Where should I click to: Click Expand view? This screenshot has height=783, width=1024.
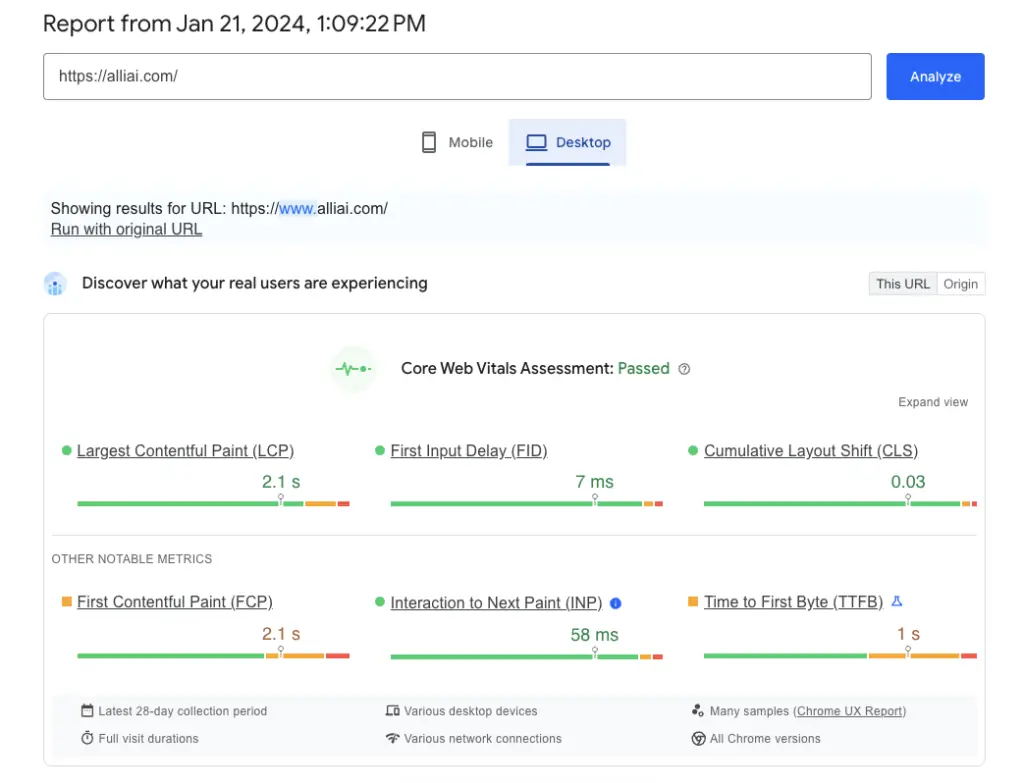tap(933, 402)
